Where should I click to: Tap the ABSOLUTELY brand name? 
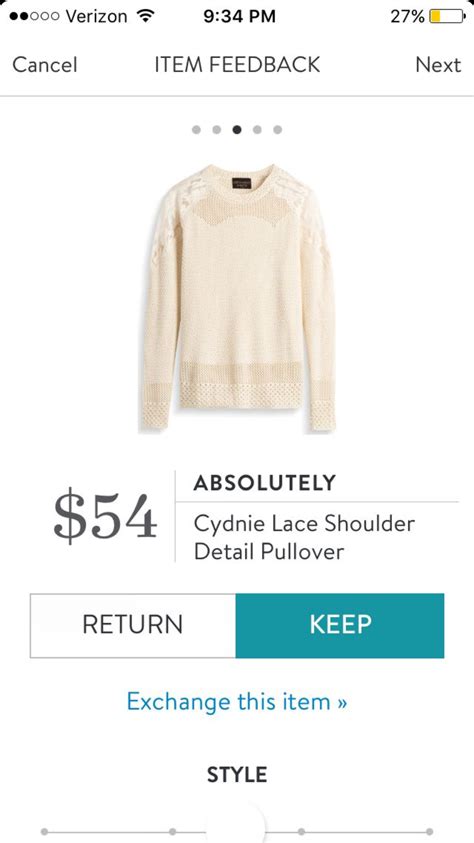tap(264, 483)
